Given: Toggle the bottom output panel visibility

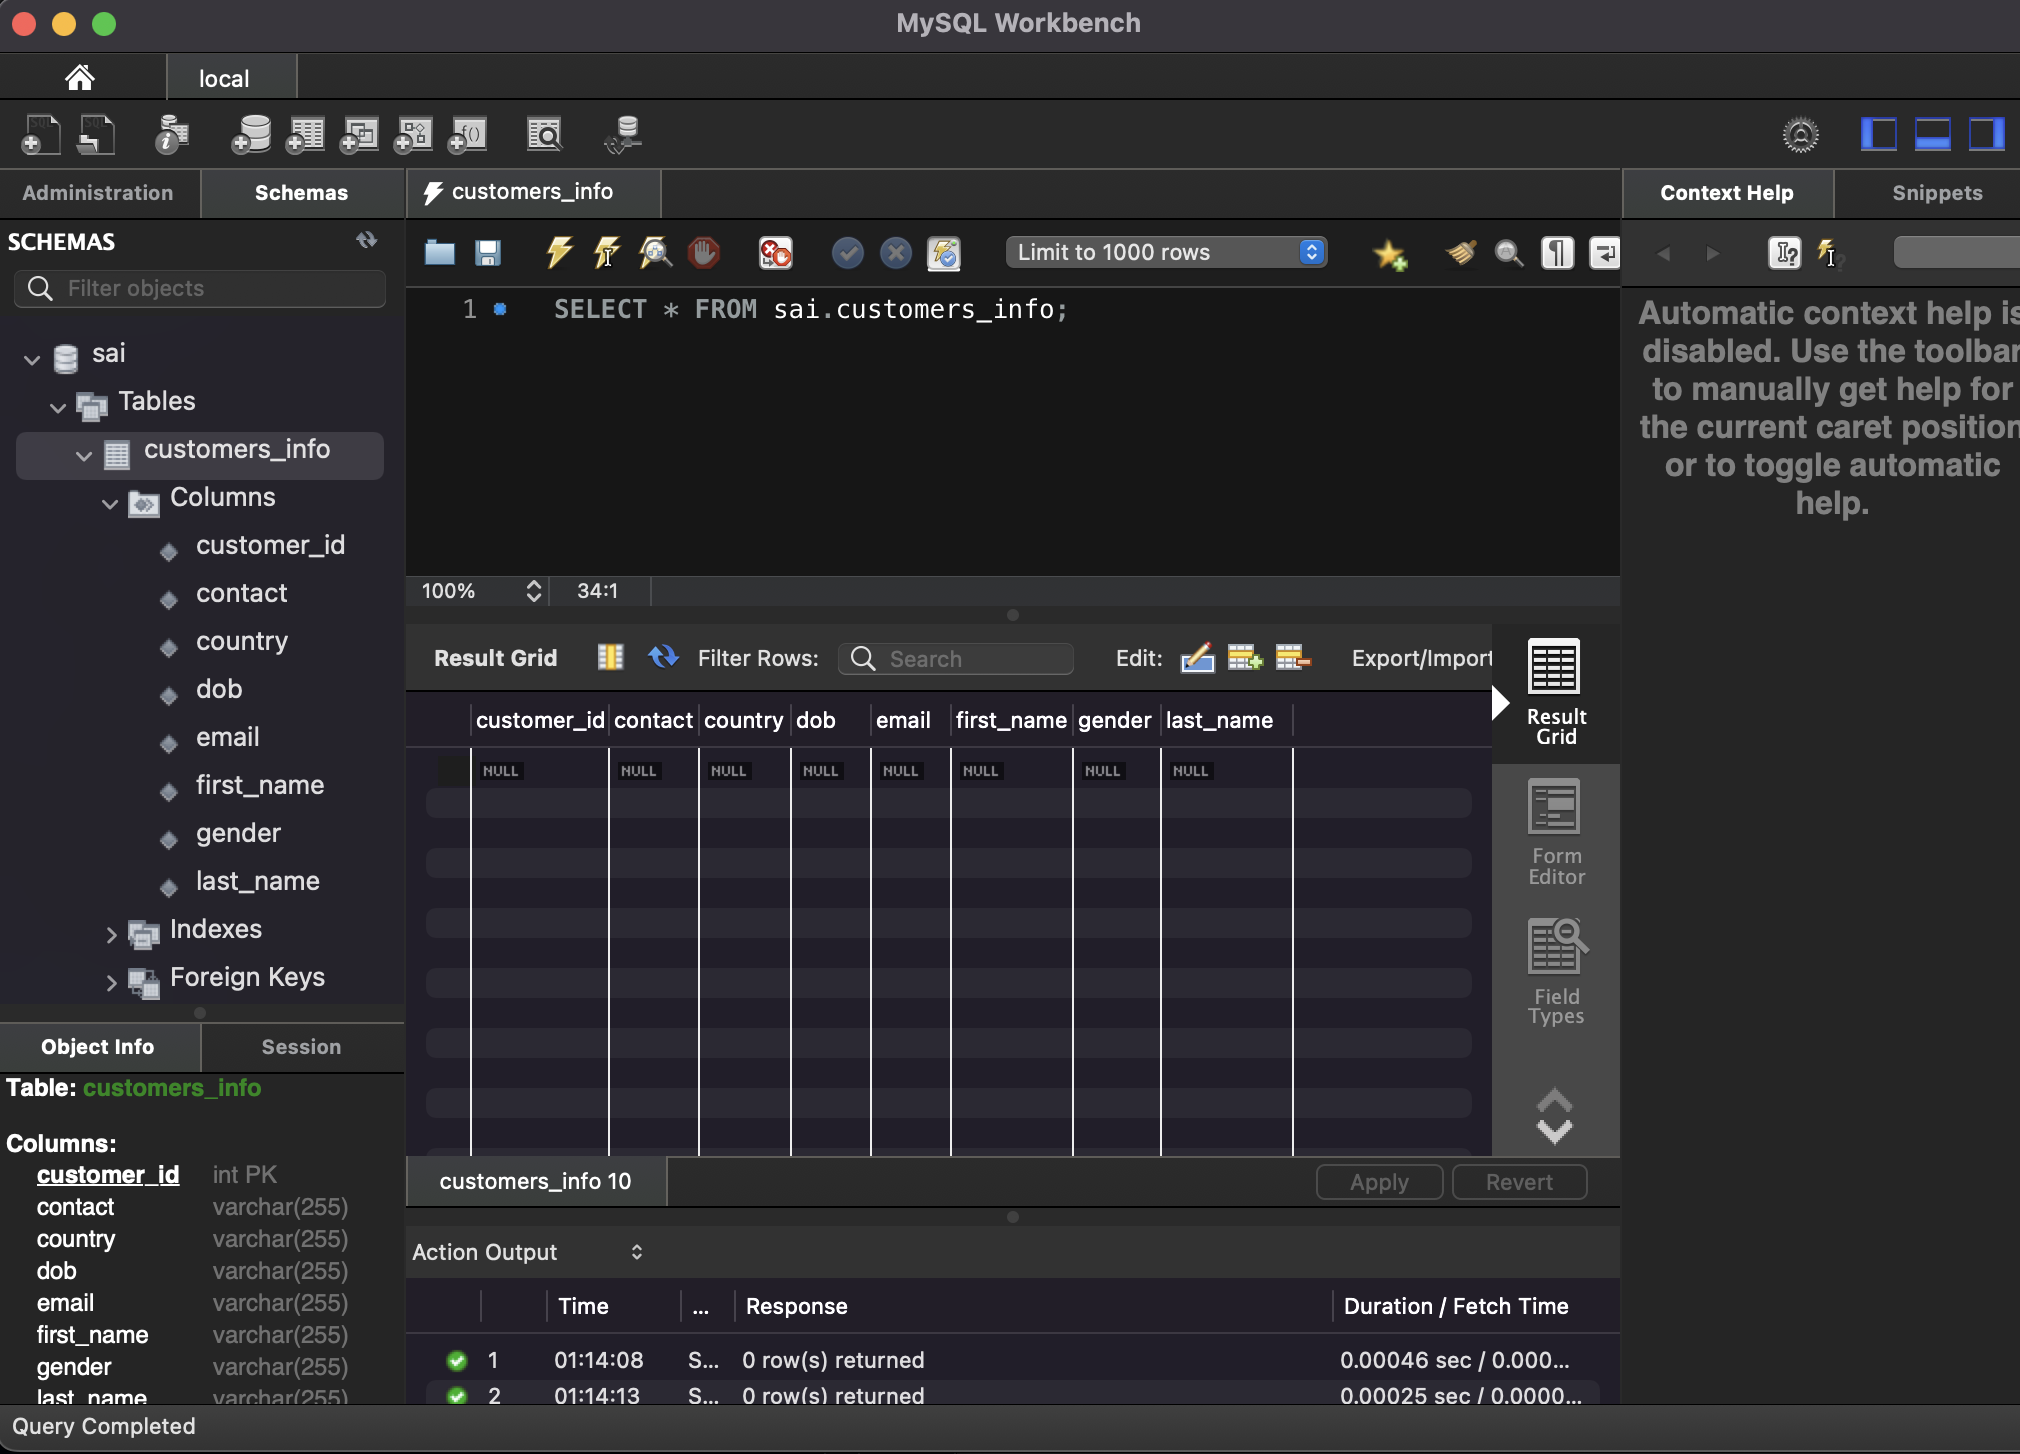Looking at the screenshot, I should coord(1932,134).
